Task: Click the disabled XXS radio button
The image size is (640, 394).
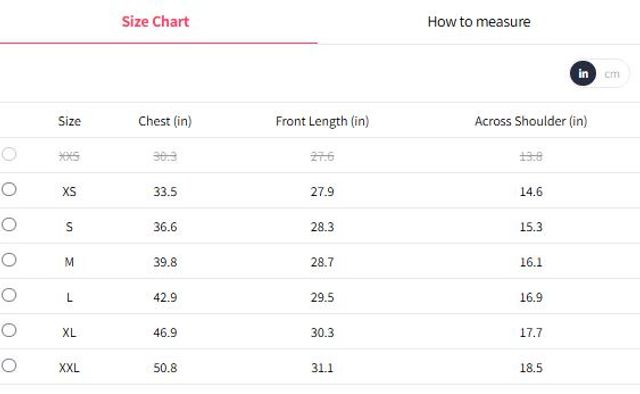Action: [9, 154]
